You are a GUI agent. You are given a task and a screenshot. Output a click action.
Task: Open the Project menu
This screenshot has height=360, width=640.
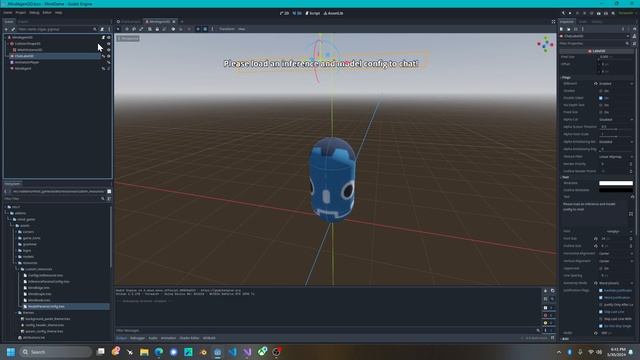click(x=20, y=13)
